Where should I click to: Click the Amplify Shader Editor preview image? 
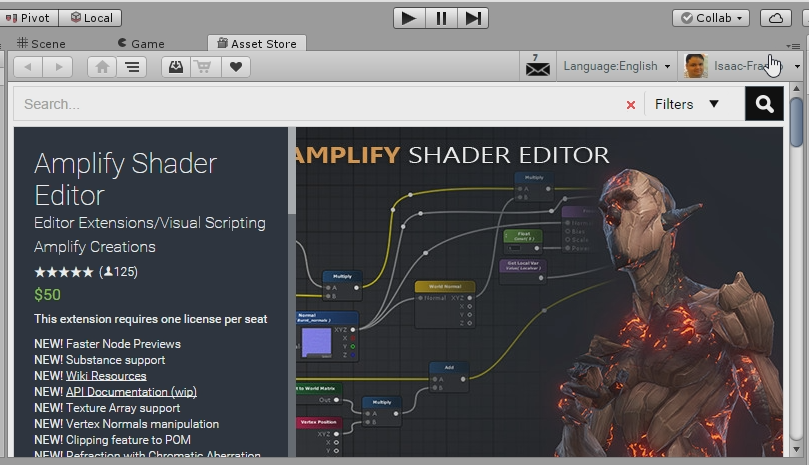[539, 292]
